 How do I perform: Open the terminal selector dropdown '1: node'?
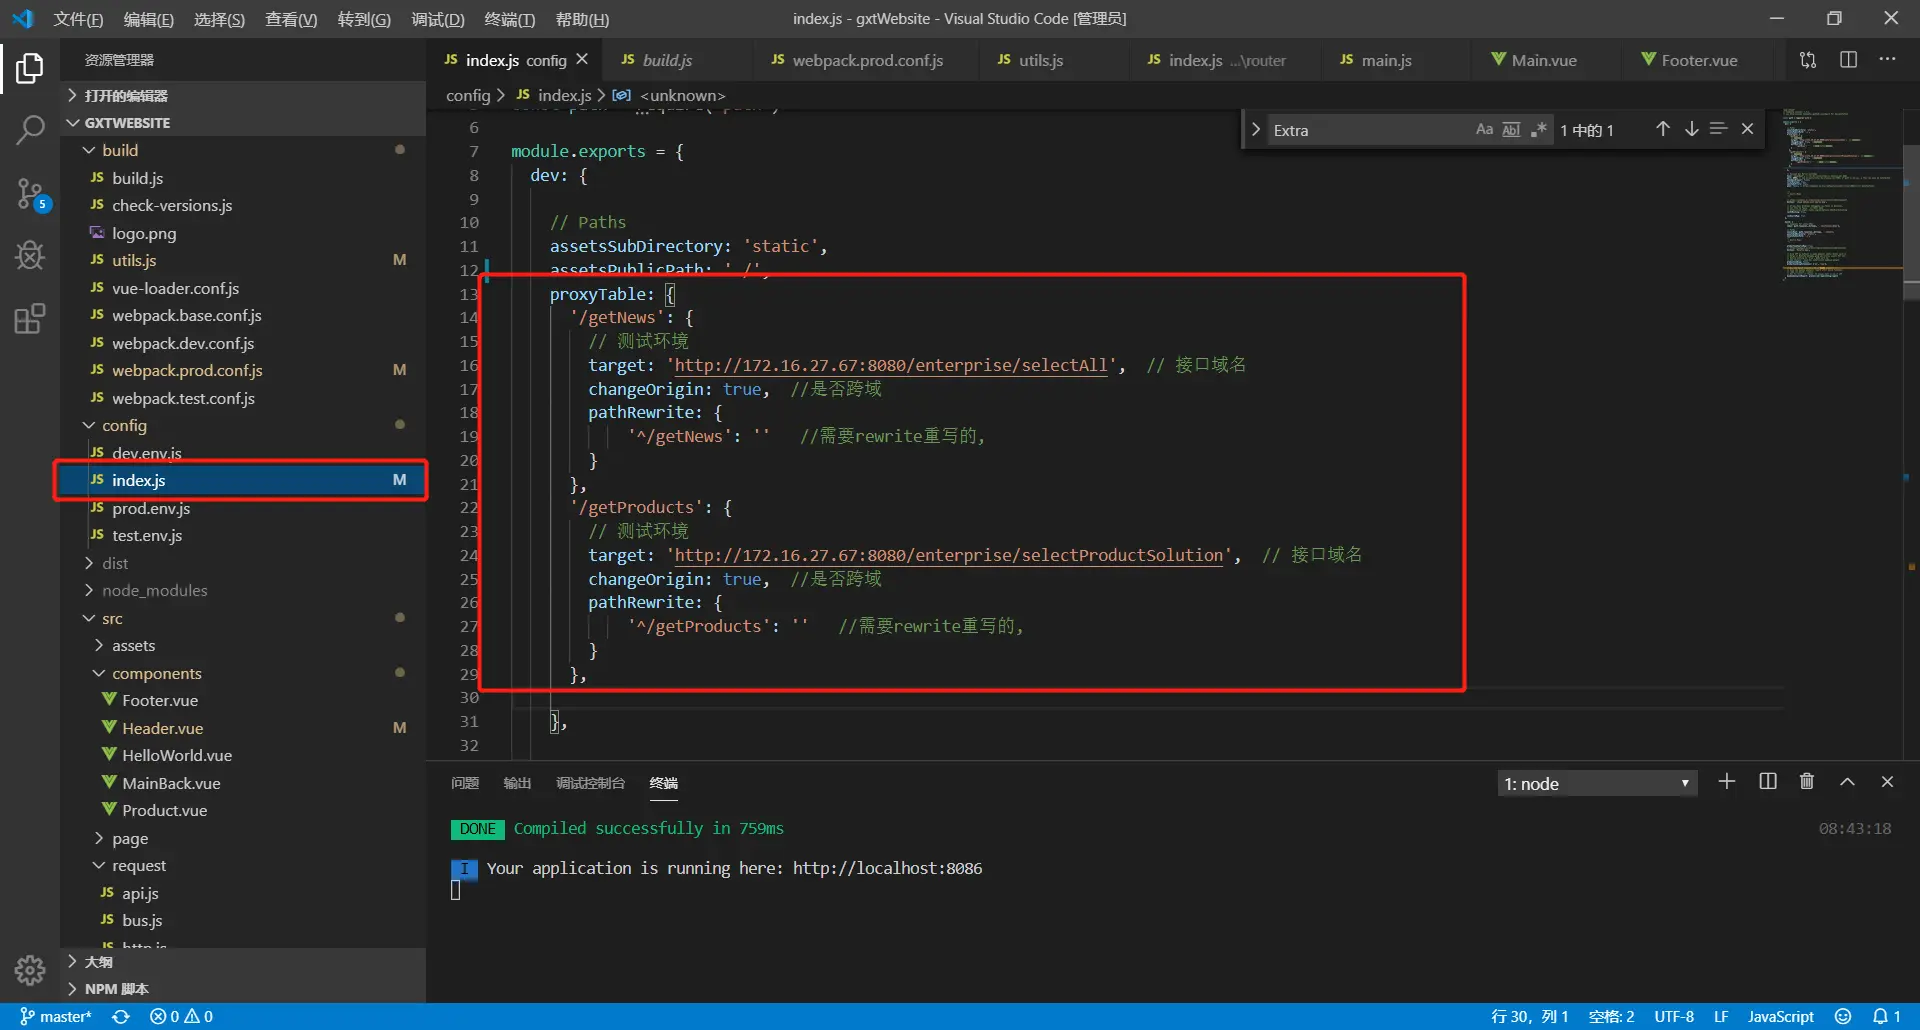(1596, 784)
